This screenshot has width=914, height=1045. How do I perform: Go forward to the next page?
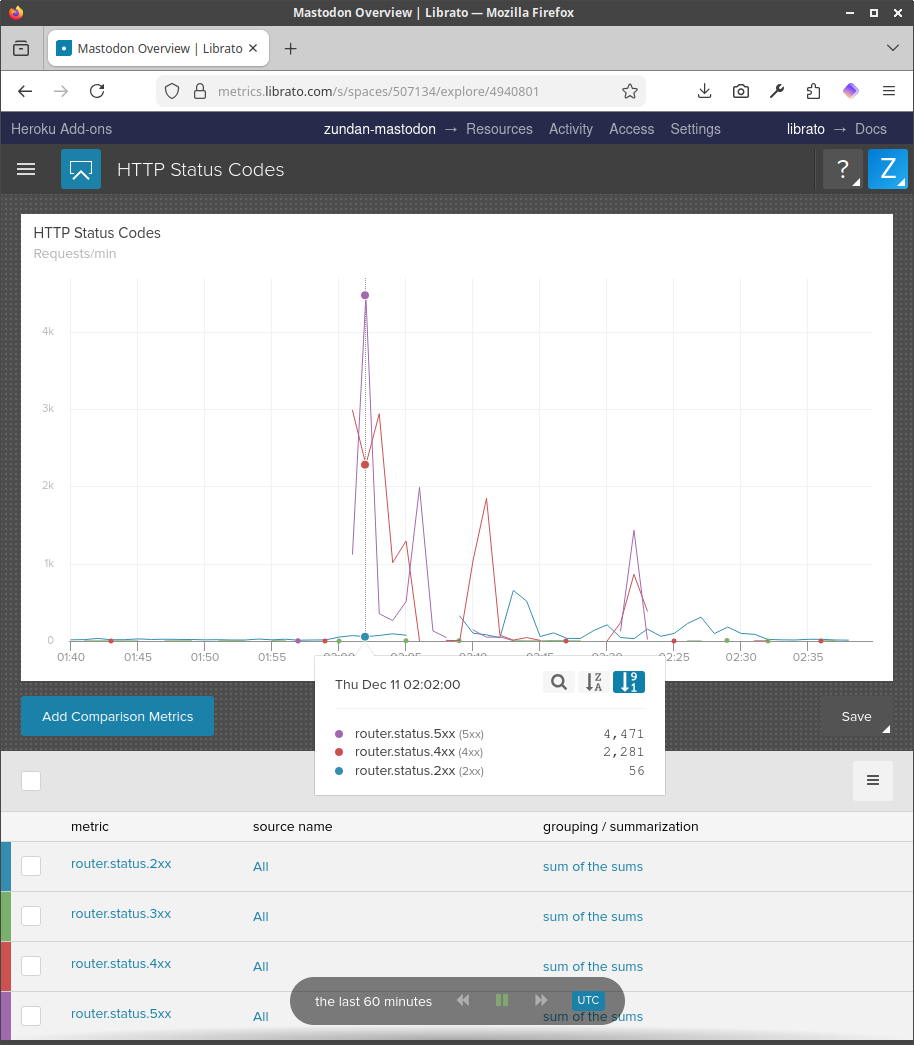61,91
